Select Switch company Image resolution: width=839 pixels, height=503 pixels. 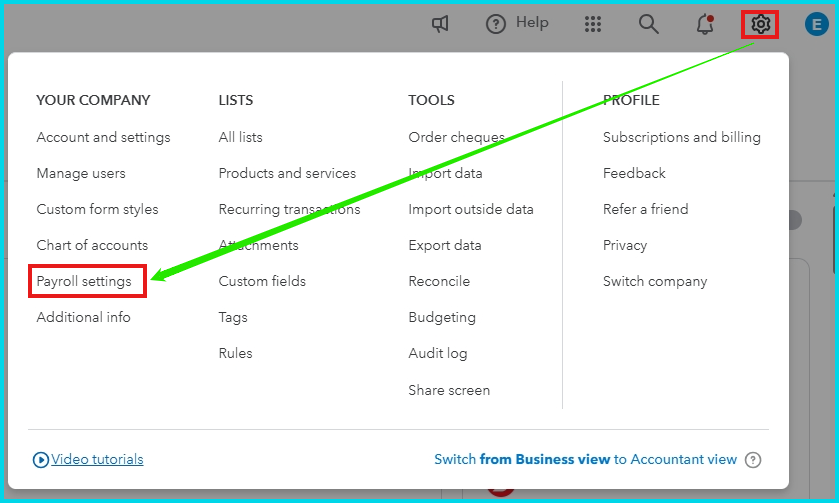(x=655, y=281)
